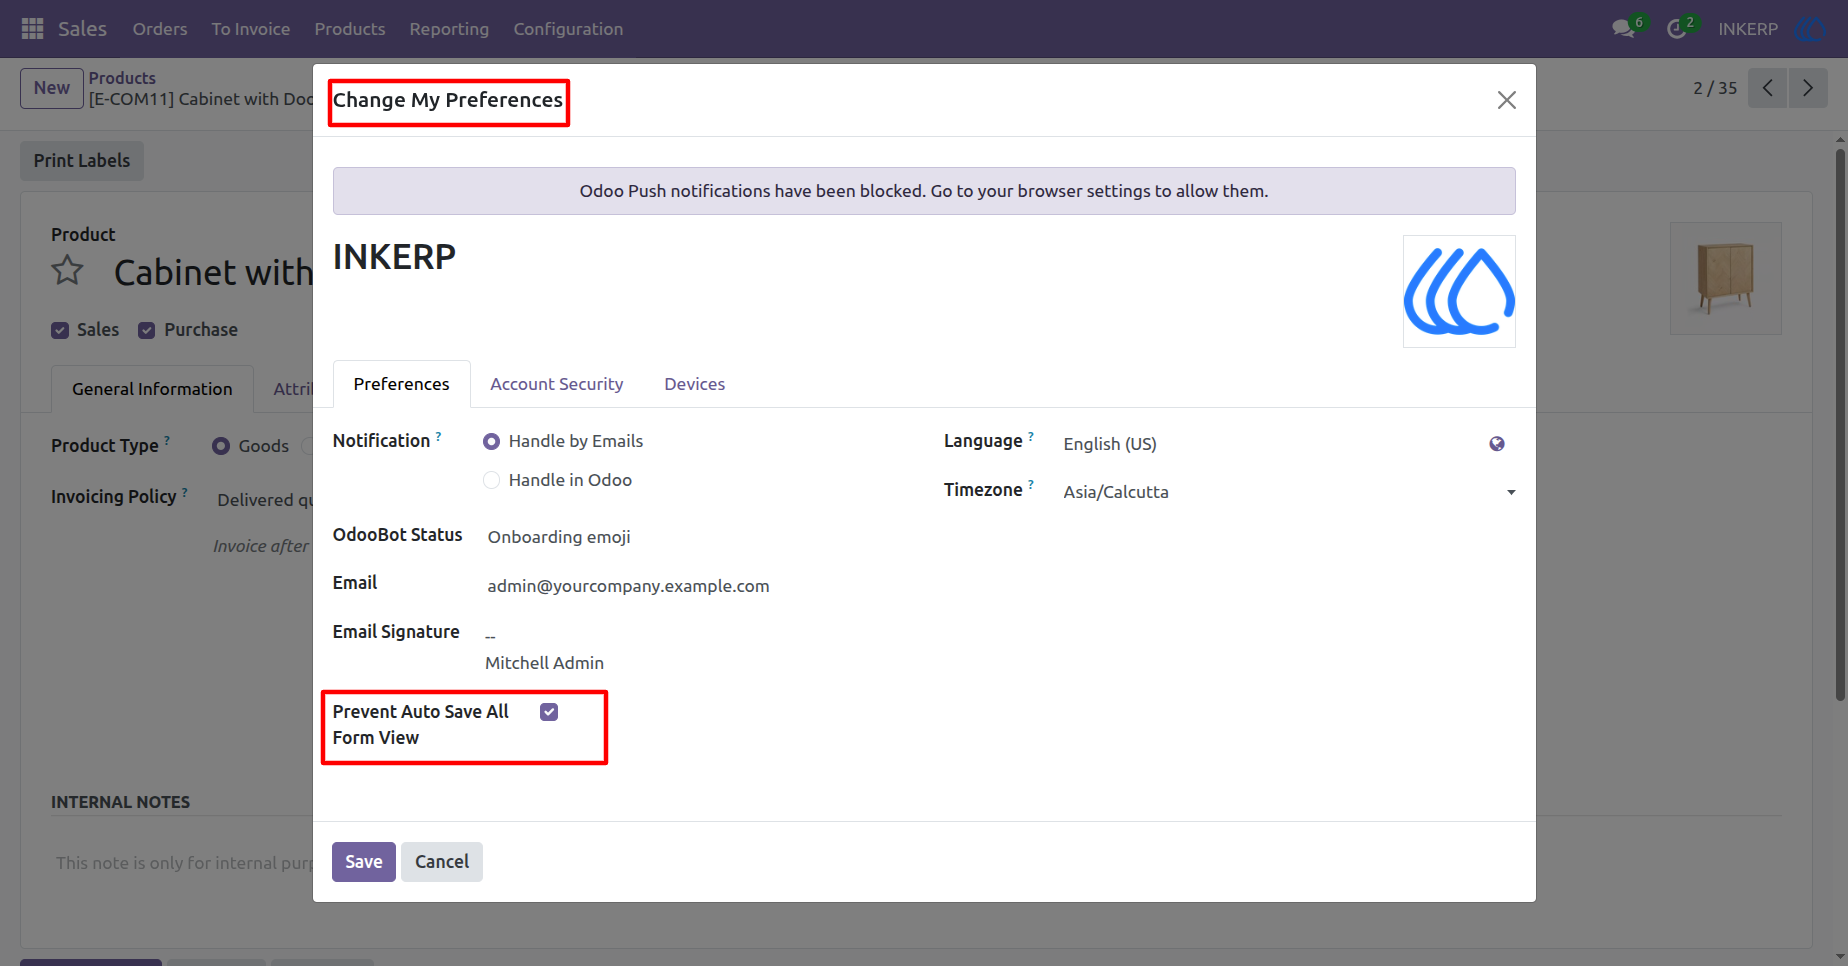Go to next record arrow

coord(1808,88)
